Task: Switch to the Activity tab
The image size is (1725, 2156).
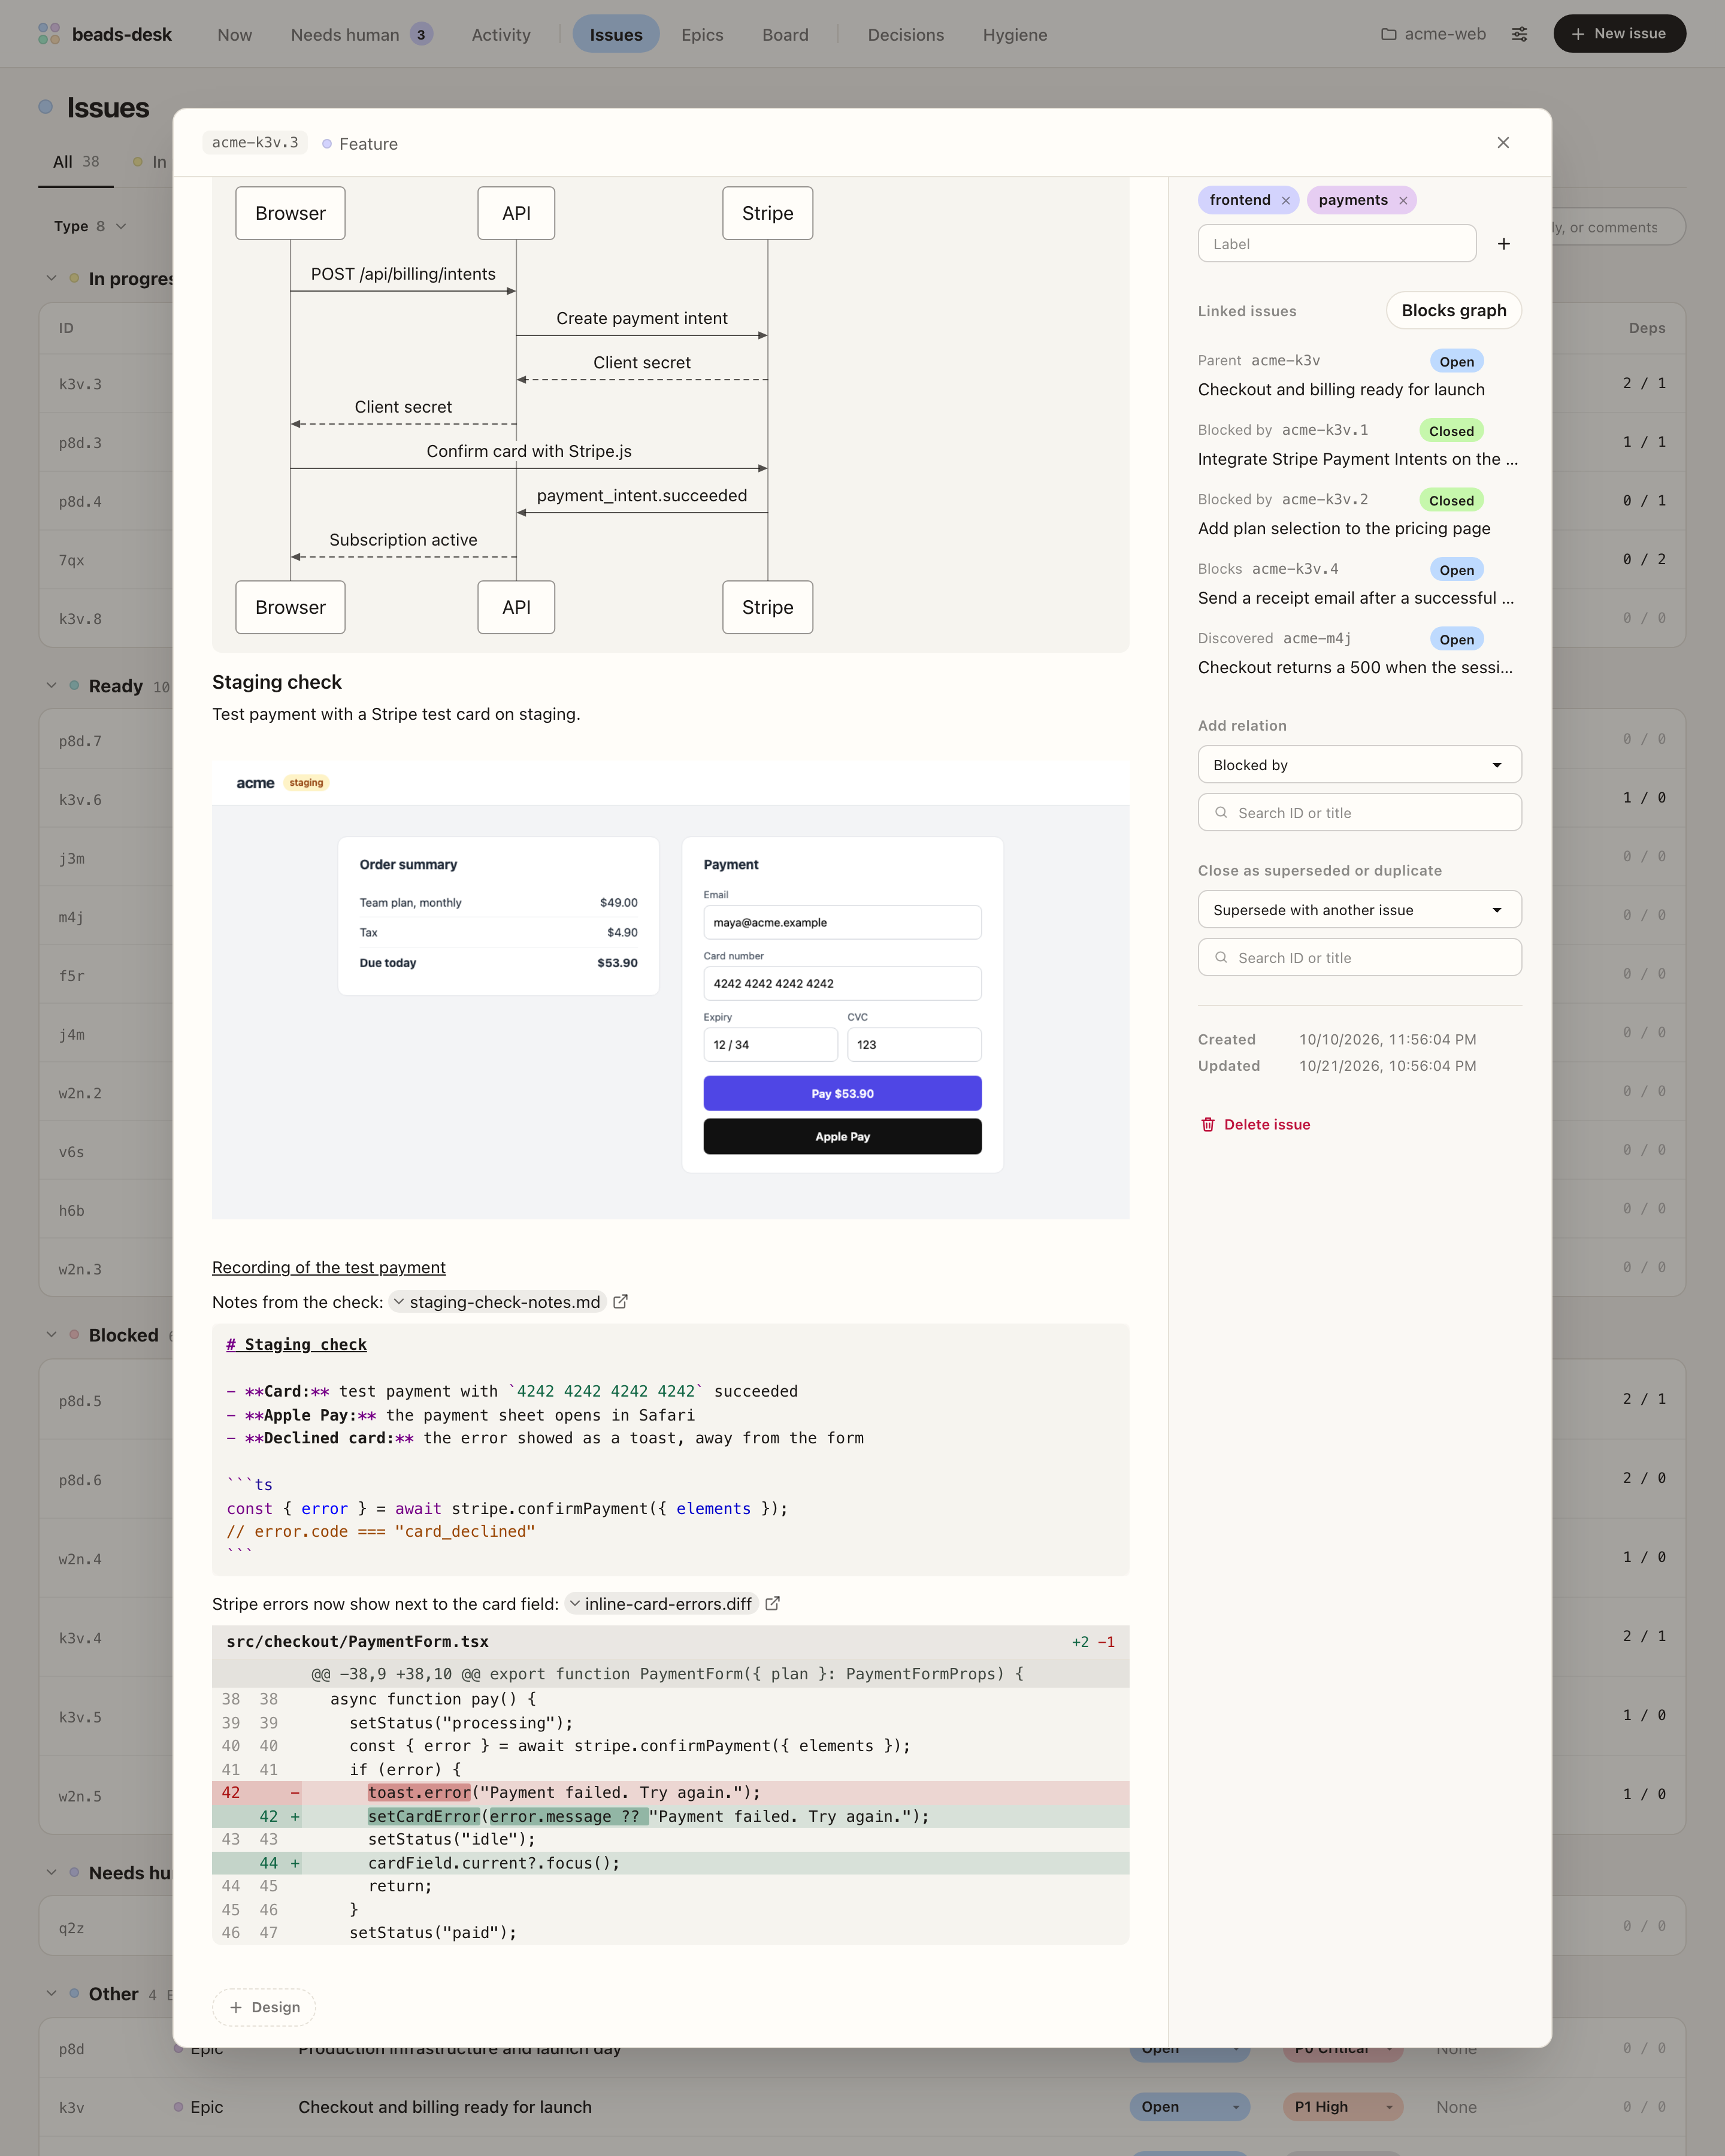Action: click(501, 34)
